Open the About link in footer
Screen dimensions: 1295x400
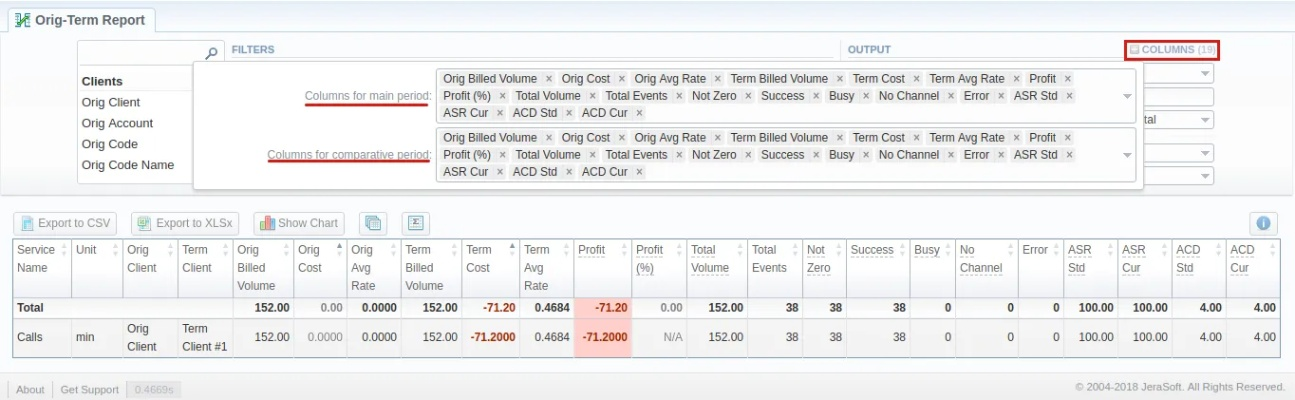click(x=30, y=389)
